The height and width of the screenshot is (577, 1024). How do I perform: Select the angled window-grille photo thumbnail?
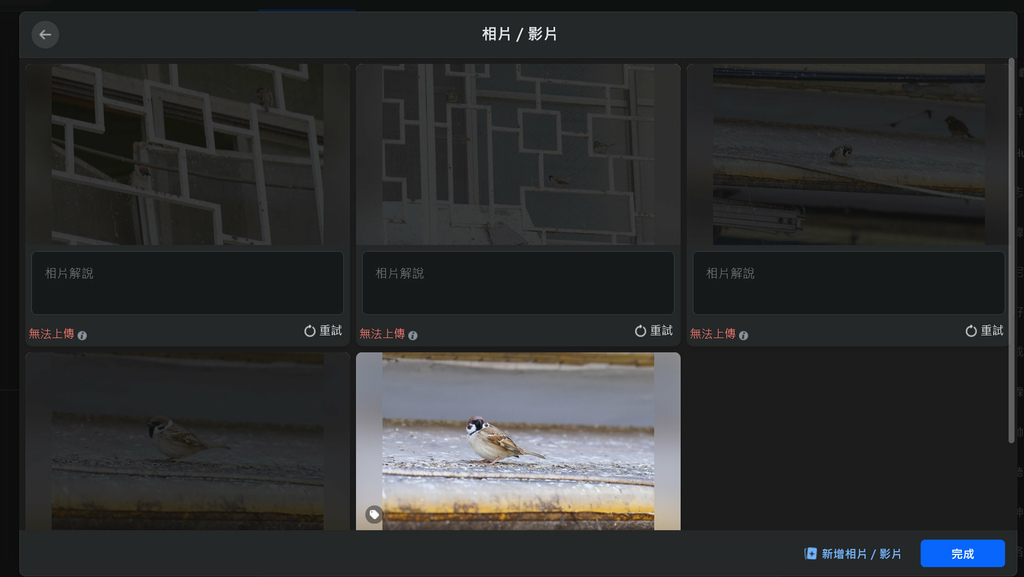pos(187,155)
